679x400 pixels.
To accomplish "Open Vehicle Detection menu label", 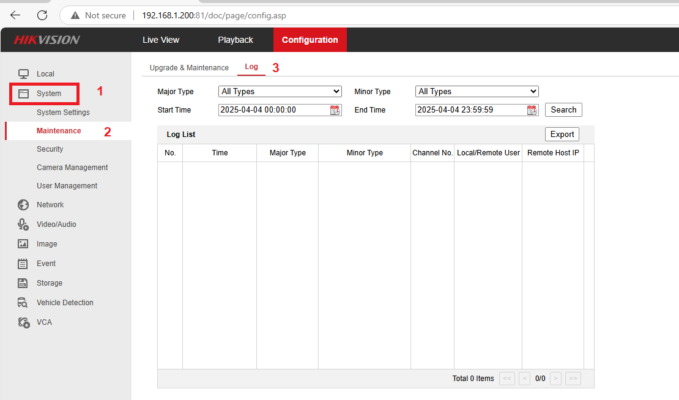I will coord(65,303).
